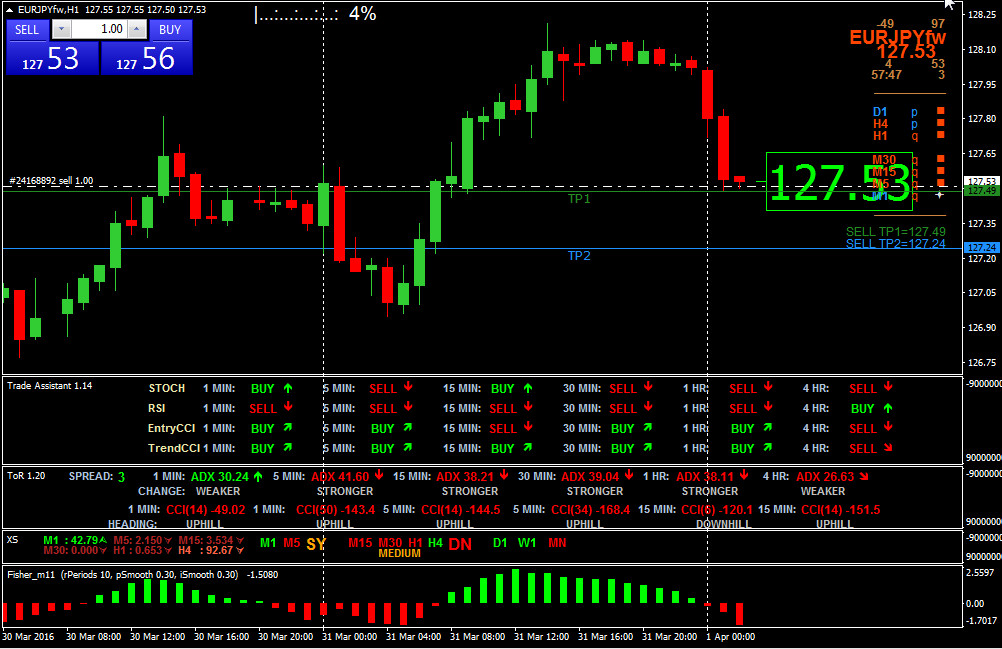Select the #24168892 sell 1.00 order label
1002x649 pixels.
click(51, 181)
